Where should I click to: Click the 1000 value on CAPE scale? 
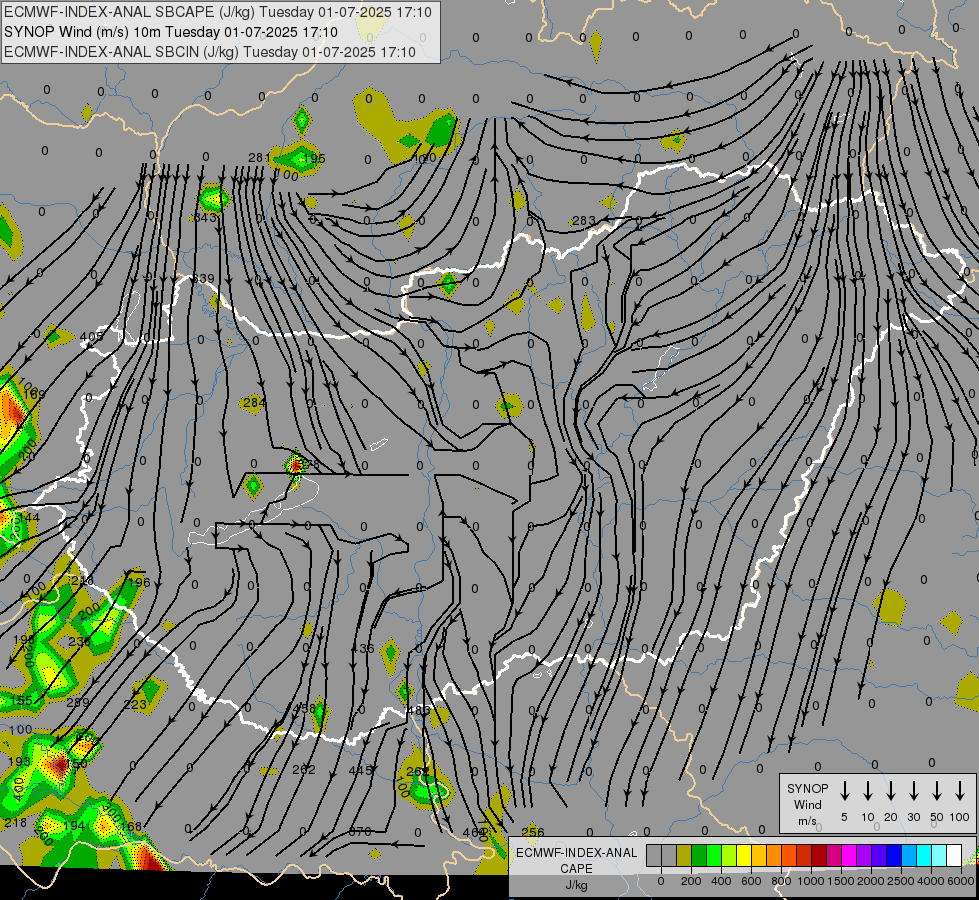(x=810, y=881)
